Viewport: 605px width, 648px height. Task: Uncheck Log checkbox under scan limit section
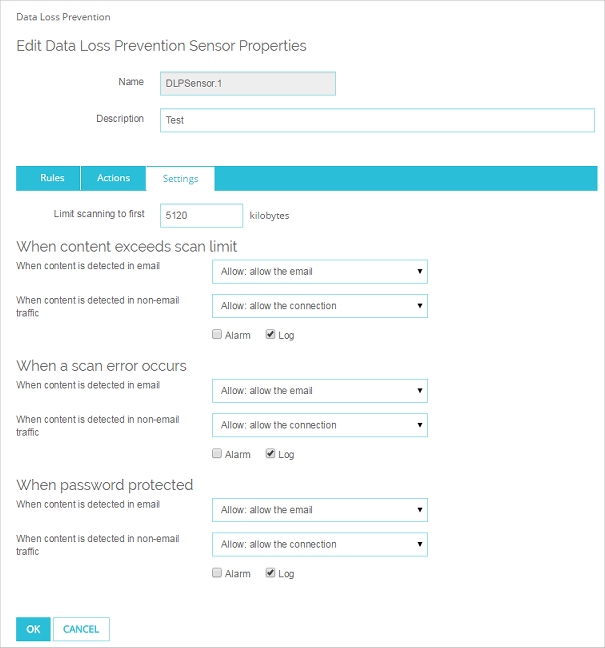(271, 335)
